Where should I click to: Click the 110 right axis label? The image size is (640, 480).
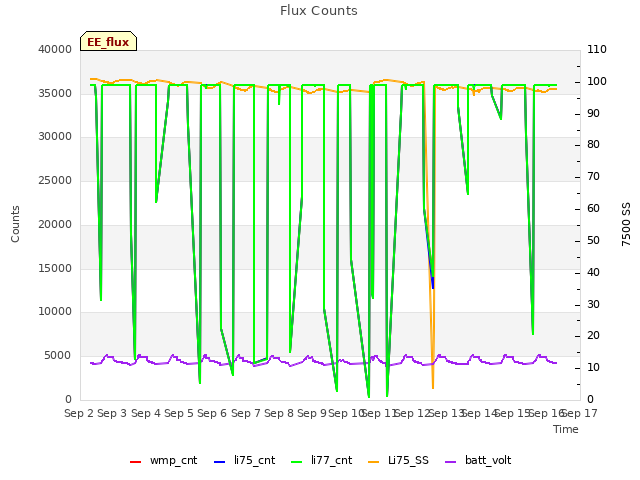point(597,49)
